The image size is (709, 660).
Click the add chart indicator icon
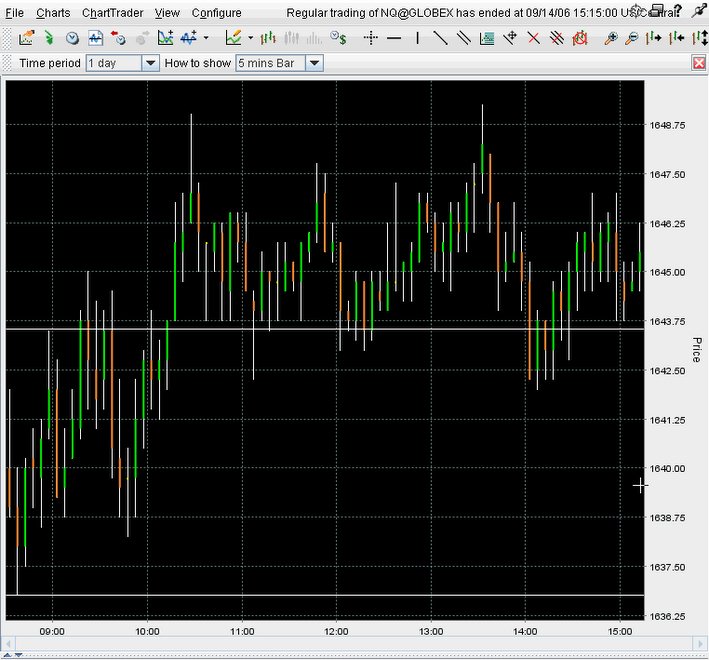pos(165,38)
